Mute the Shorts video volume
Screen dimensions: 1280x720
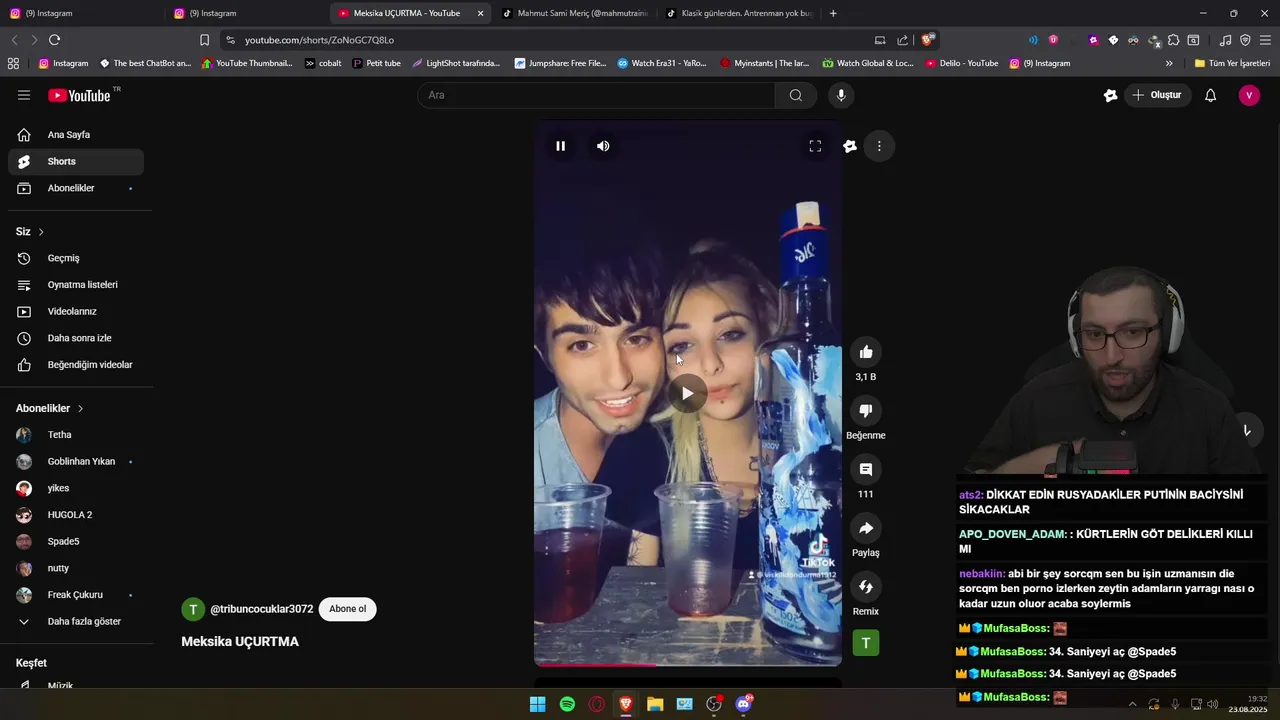pyautogui.click(x=603, y=146)
